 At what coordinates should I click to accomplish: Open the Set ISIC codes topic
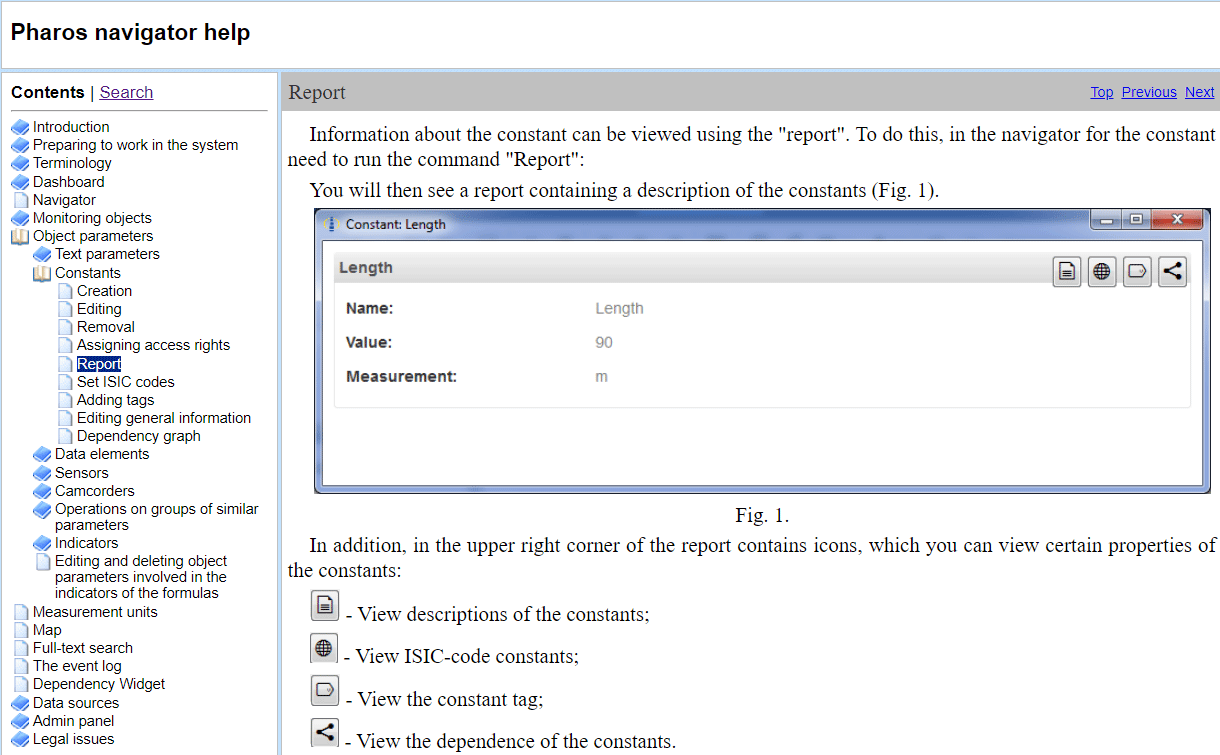[x=125, y=382]
